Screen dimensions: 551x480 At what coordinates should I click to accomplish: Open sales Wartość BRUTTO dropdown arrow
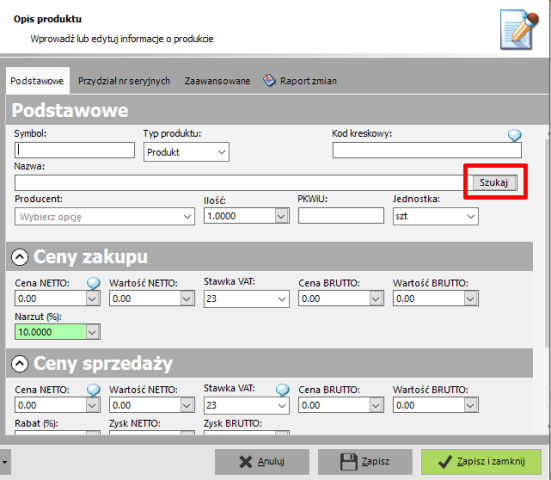pos(470,406)
